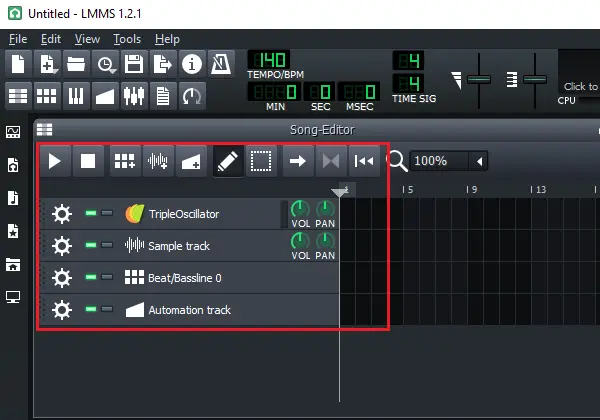Click the MIN time display
This screenshot has height=420, width=600.
pos(276,92)
